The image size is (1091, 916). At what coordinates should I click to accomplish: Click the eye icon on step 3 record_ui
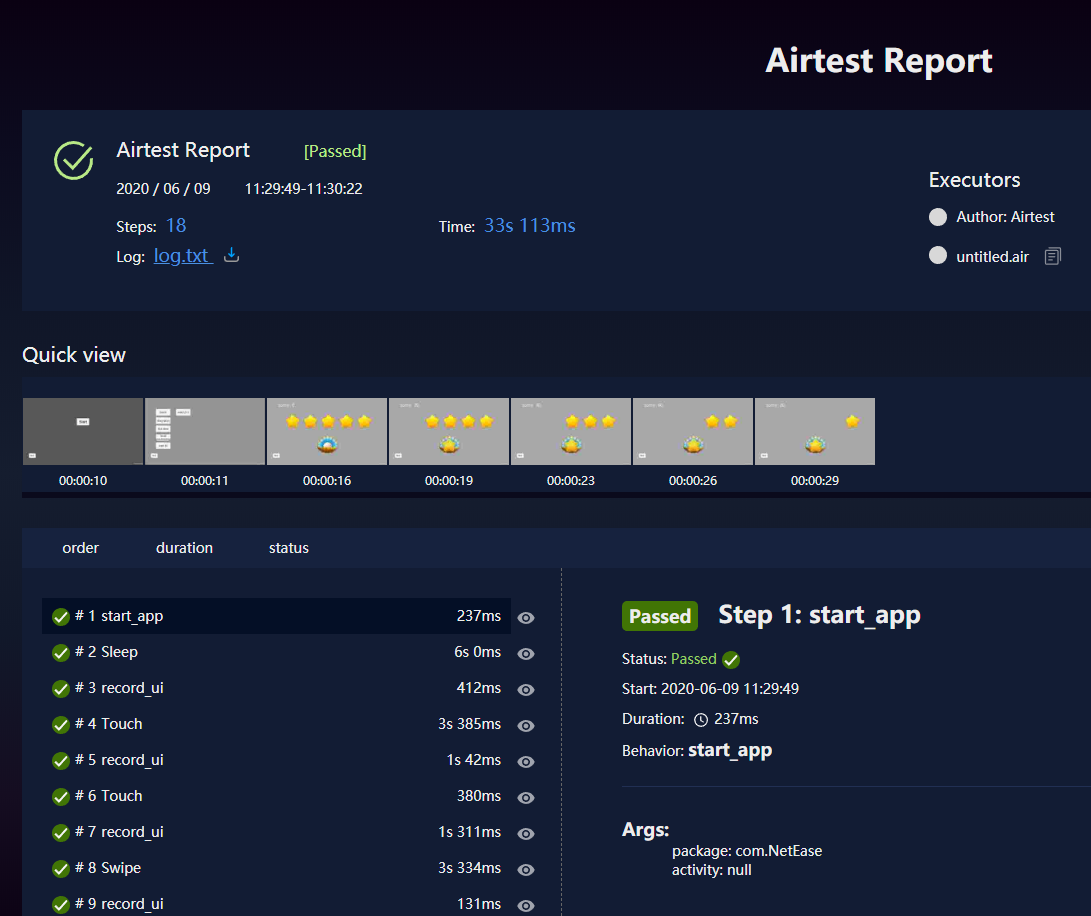click(526, 690)
